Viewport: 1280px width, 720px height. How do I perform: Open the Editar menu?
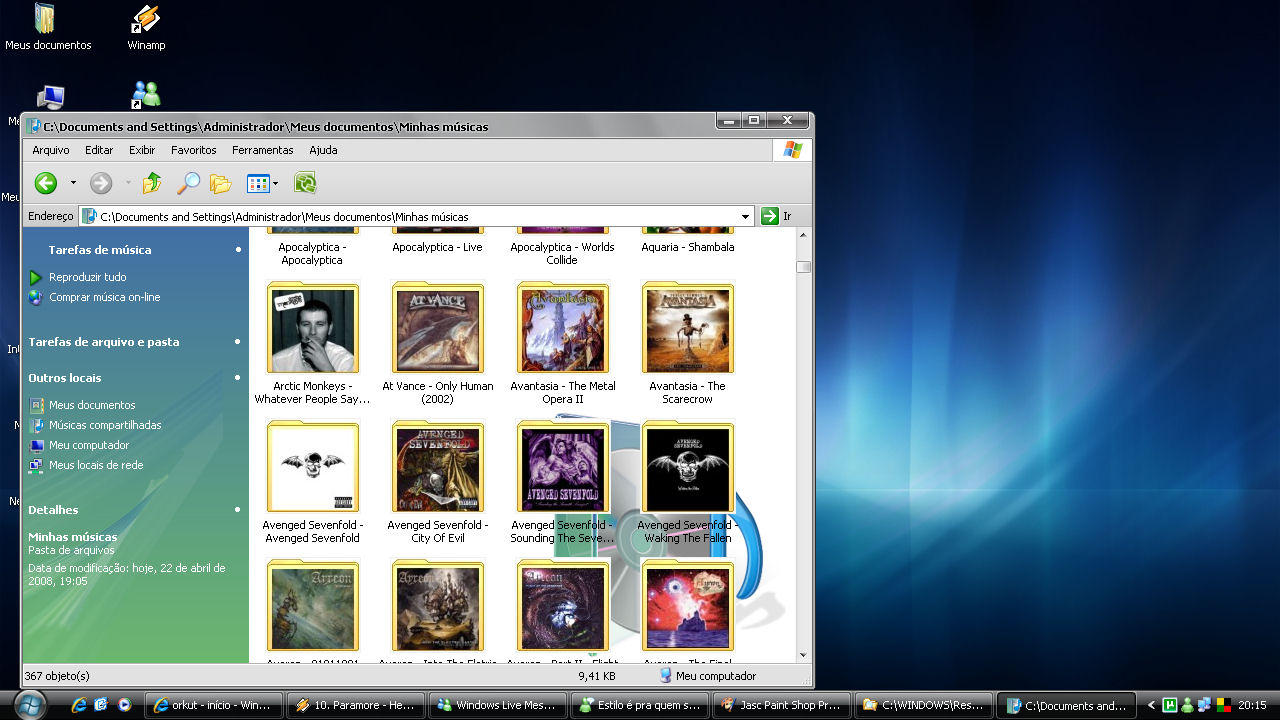tap(99, 150)
